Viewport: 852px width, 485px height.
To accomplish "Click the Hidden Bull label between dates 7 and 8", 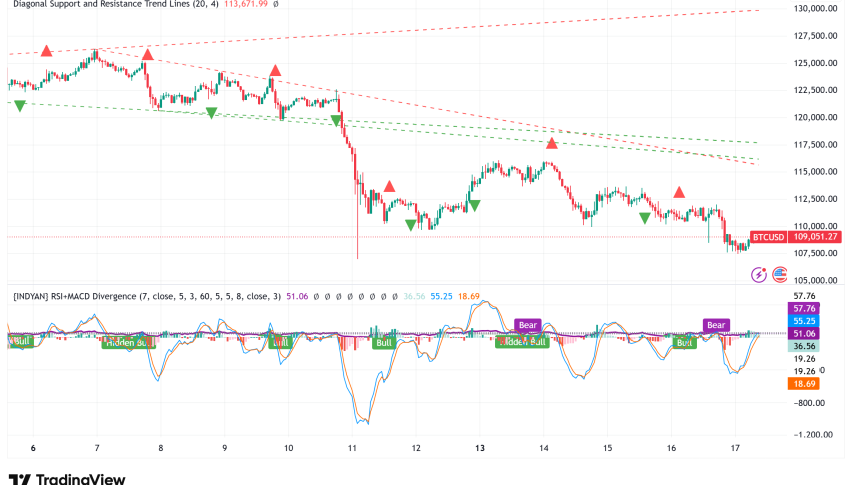I will (x=129, y=343).
